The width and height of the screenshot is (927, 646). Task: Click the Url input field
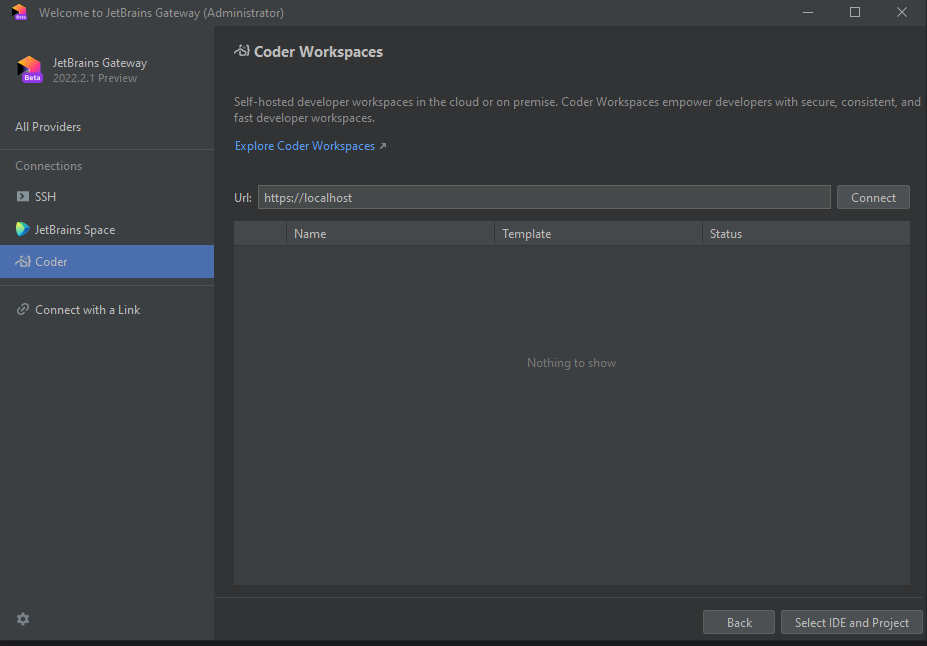(x=544, y=197)
